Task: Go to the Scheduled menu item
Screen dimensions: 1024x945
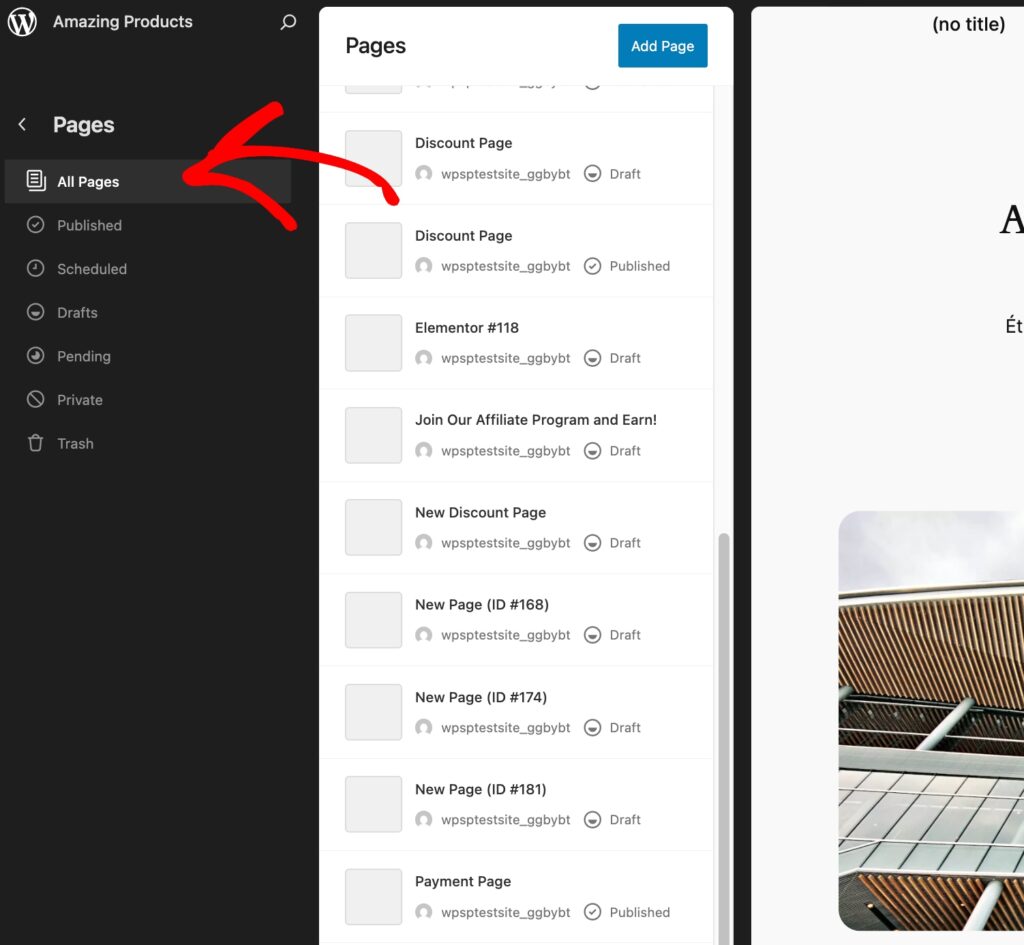Action: click(x=92, y=269)
